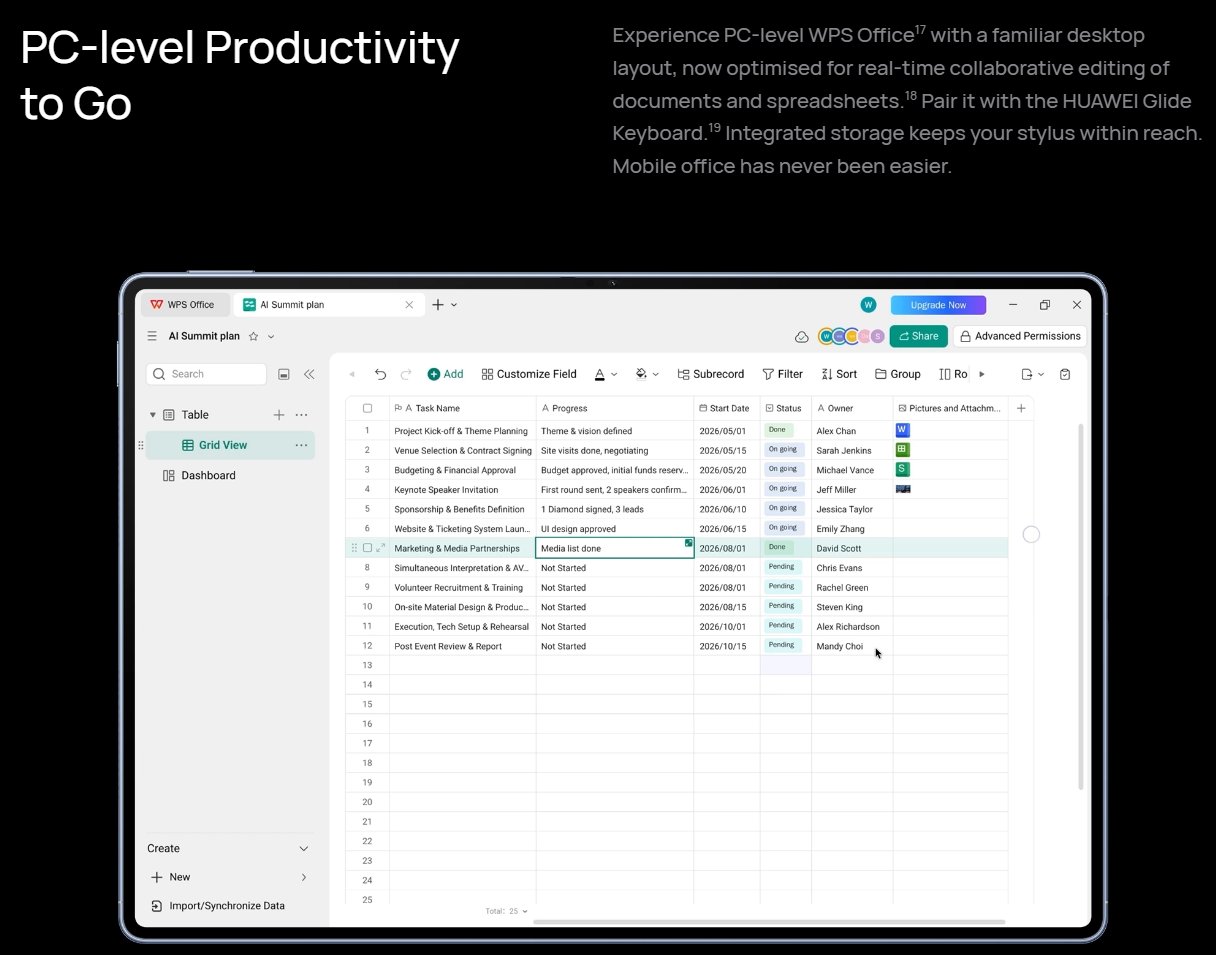The image size is (1216, 955).
Task: Click Subrecord in the toolbar
Action: 711,374
